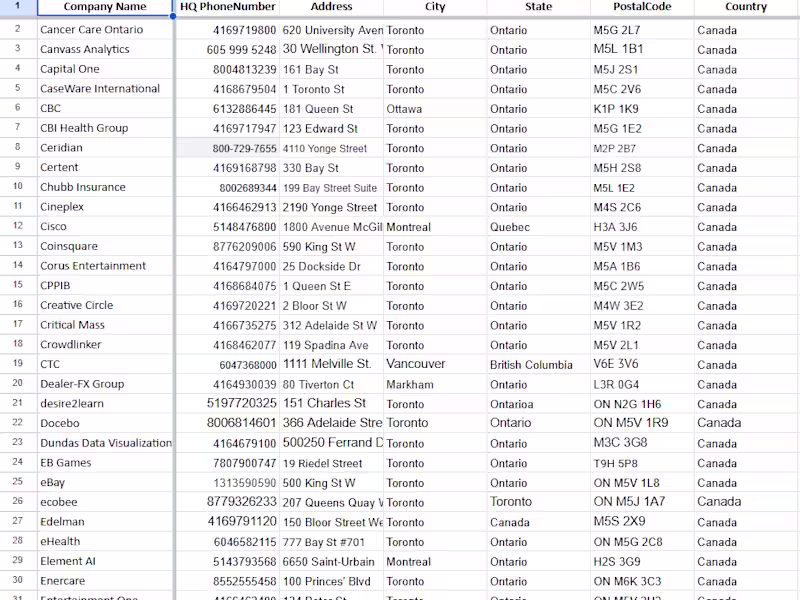
Task: Click the ecobee company cell
Action: (x=105, y=502)
